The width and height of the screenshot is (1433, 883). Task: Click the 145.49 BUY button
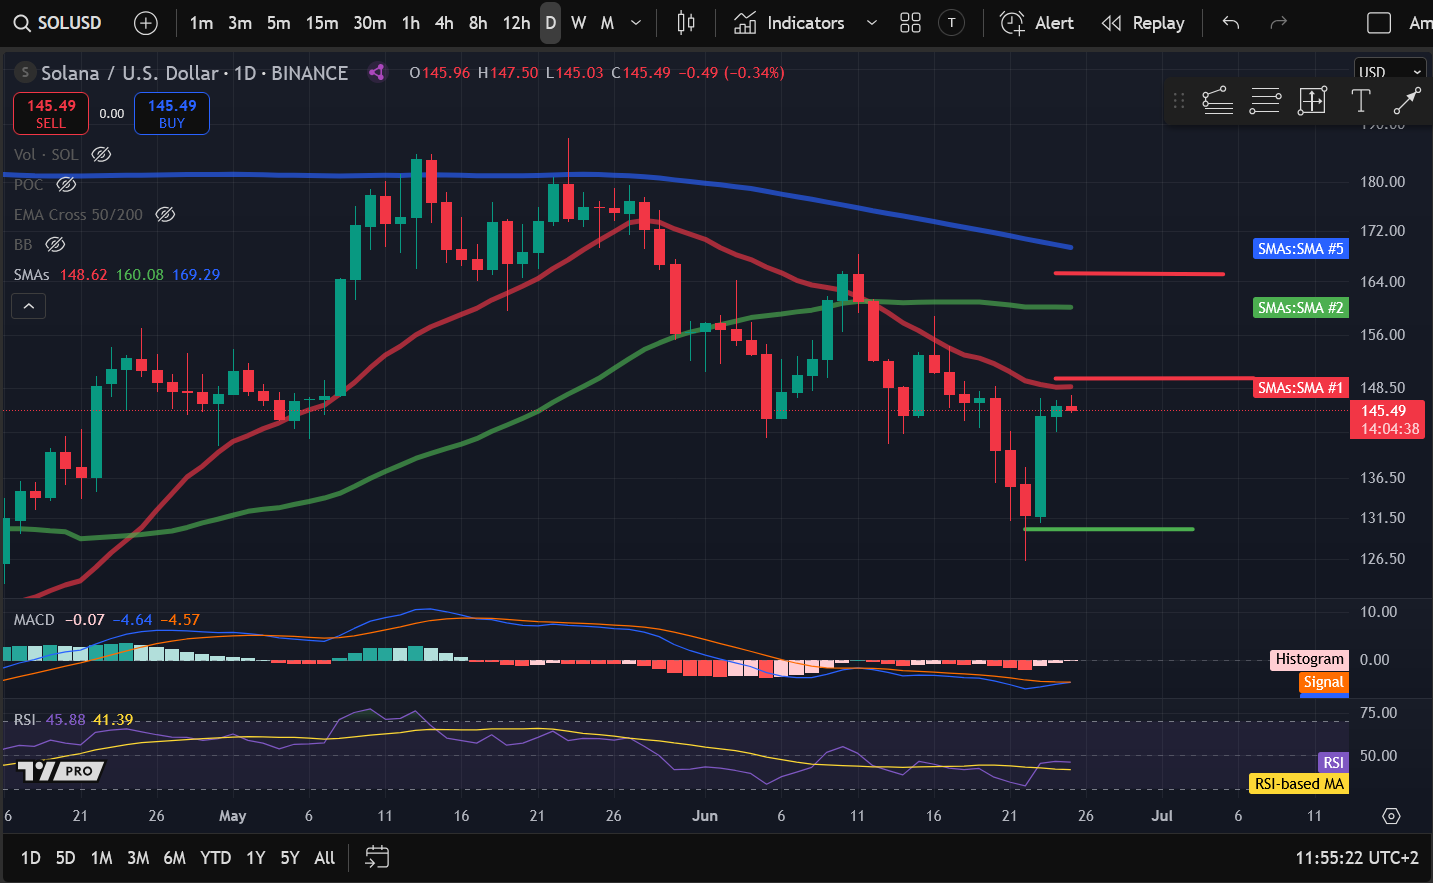(x=172, y=113)
